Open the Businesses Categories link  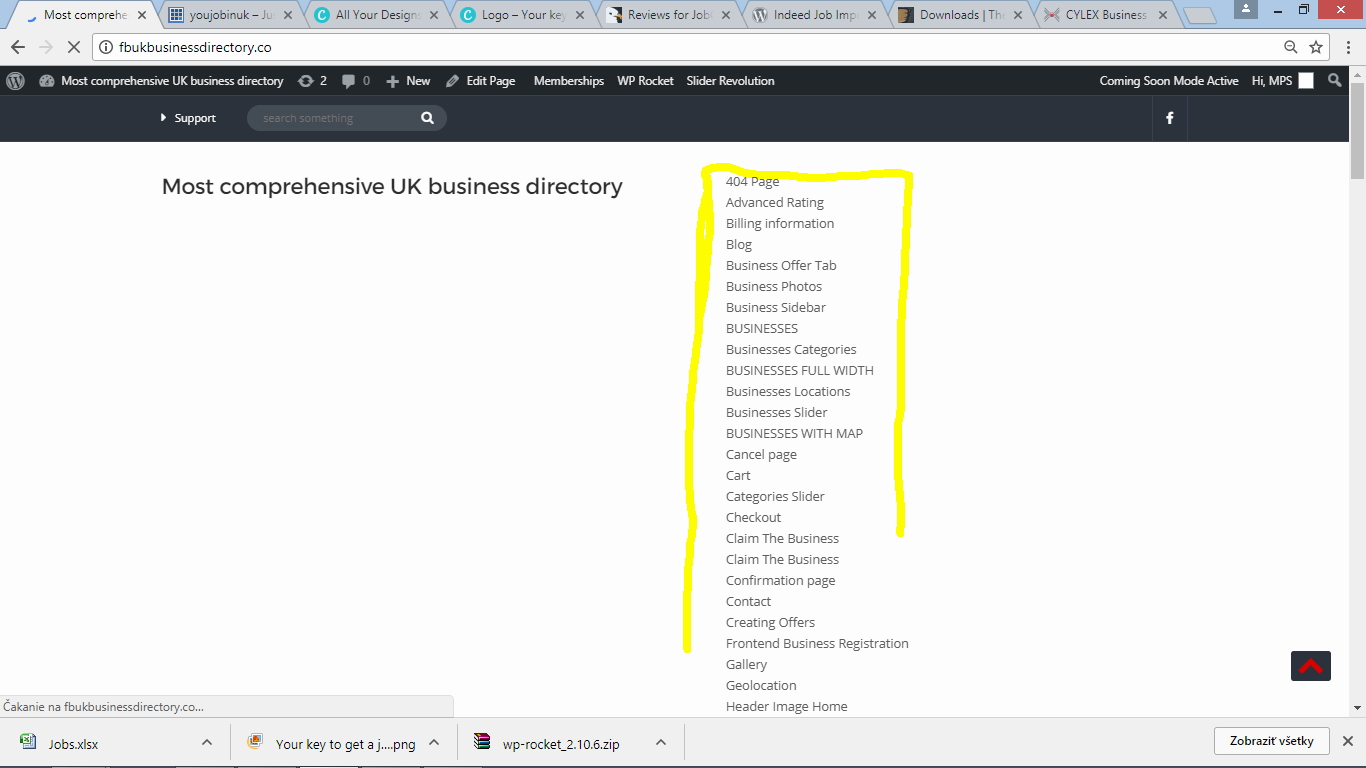(791, 349)
